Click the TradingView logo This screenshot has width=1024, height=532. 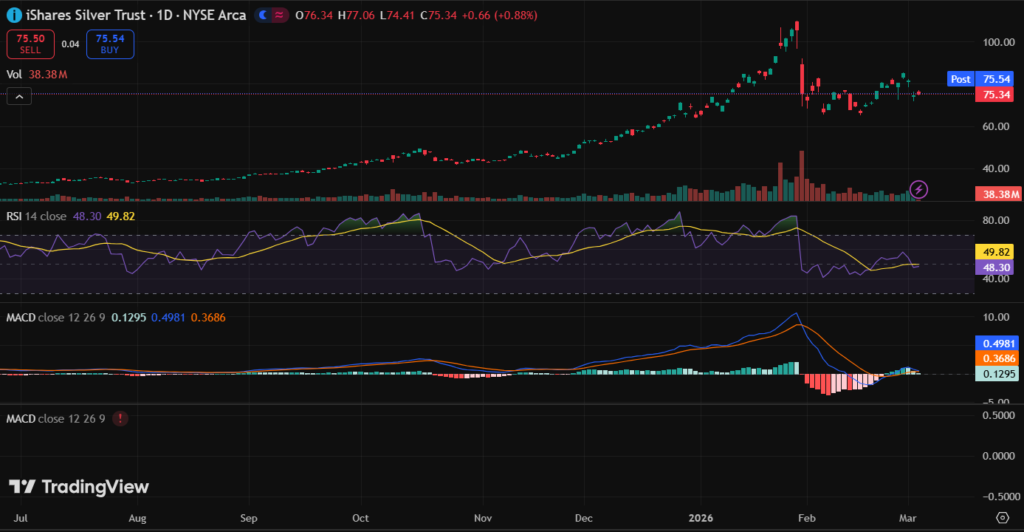(x=79, y=487)
